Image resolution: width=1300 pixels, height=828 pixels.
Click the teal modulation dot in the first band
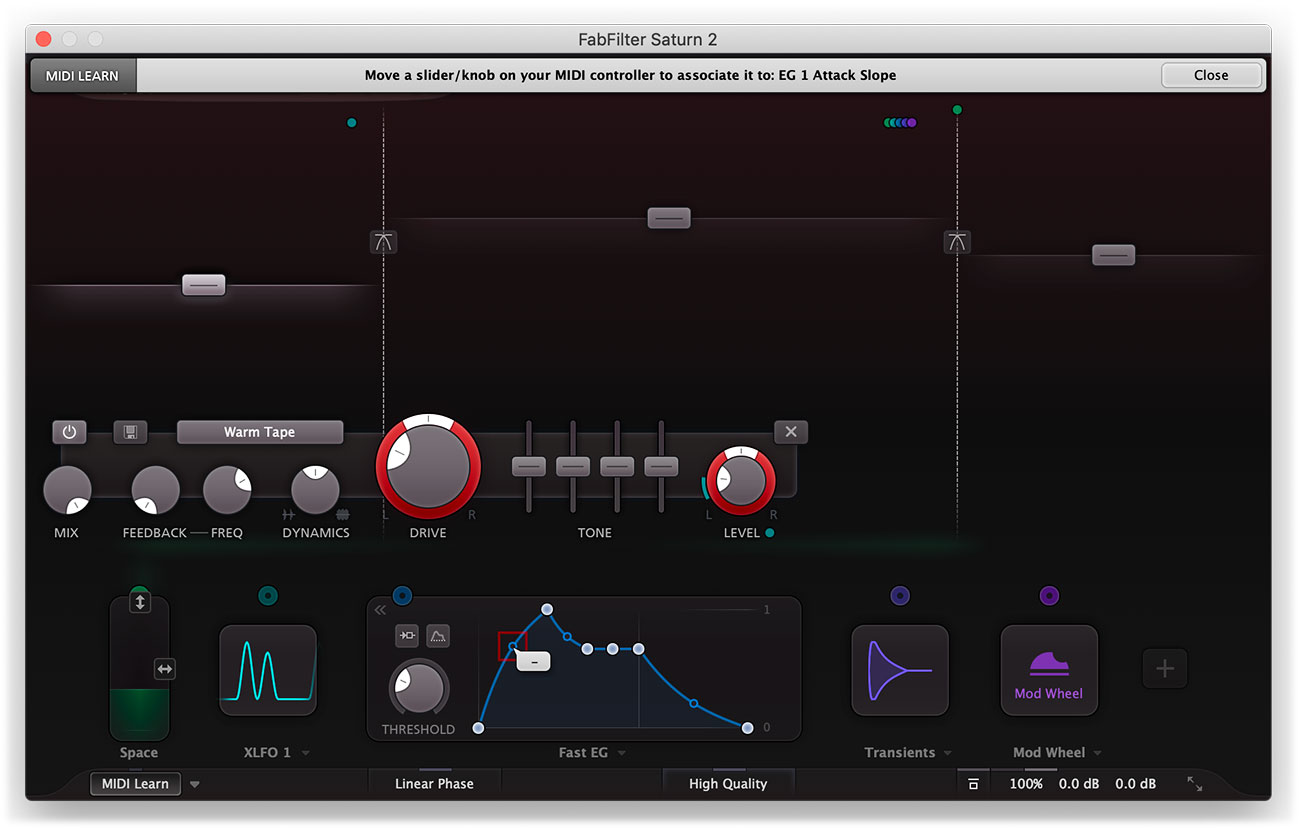[352, 123]
